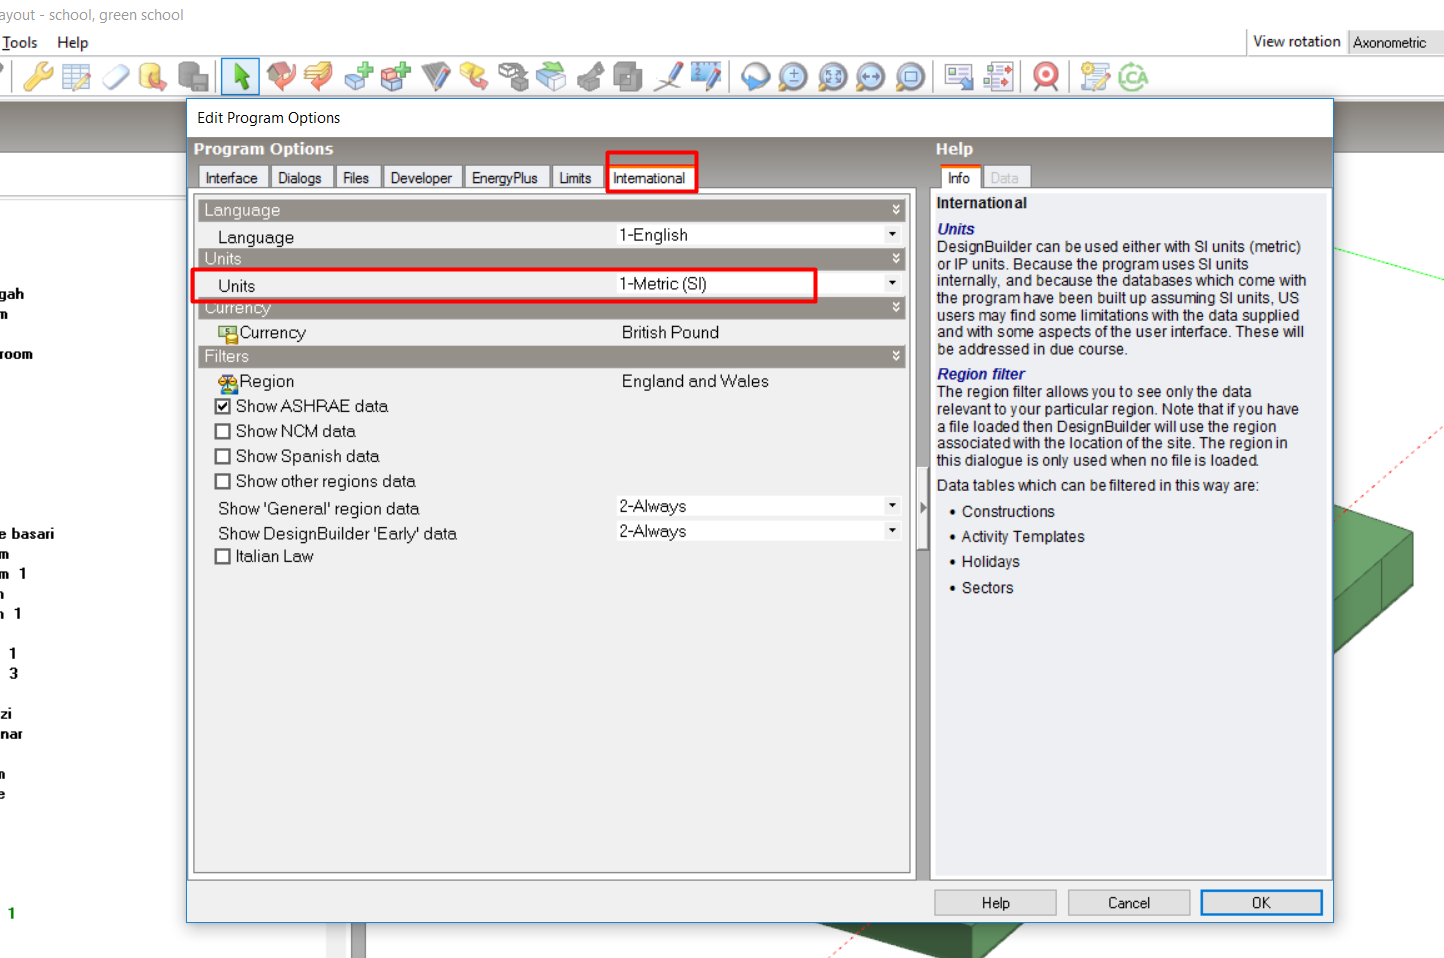
Task: Click the fit view zoom icon
Action: 832,77
